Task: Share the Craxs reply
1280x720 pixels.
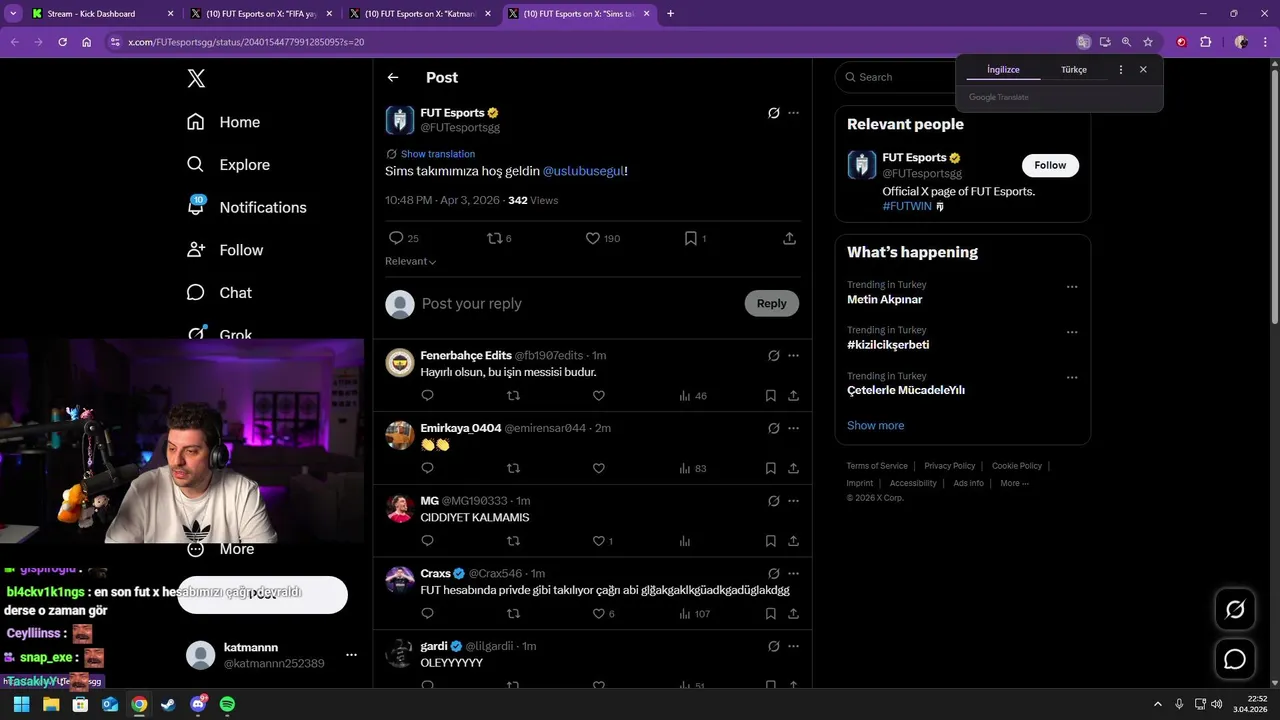Action: click(x=793, y=614)
